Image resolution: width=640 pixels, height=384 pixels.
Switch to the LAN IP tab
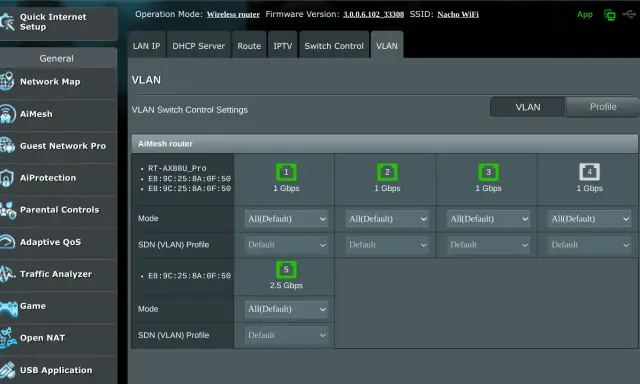(x=147, y=45)
